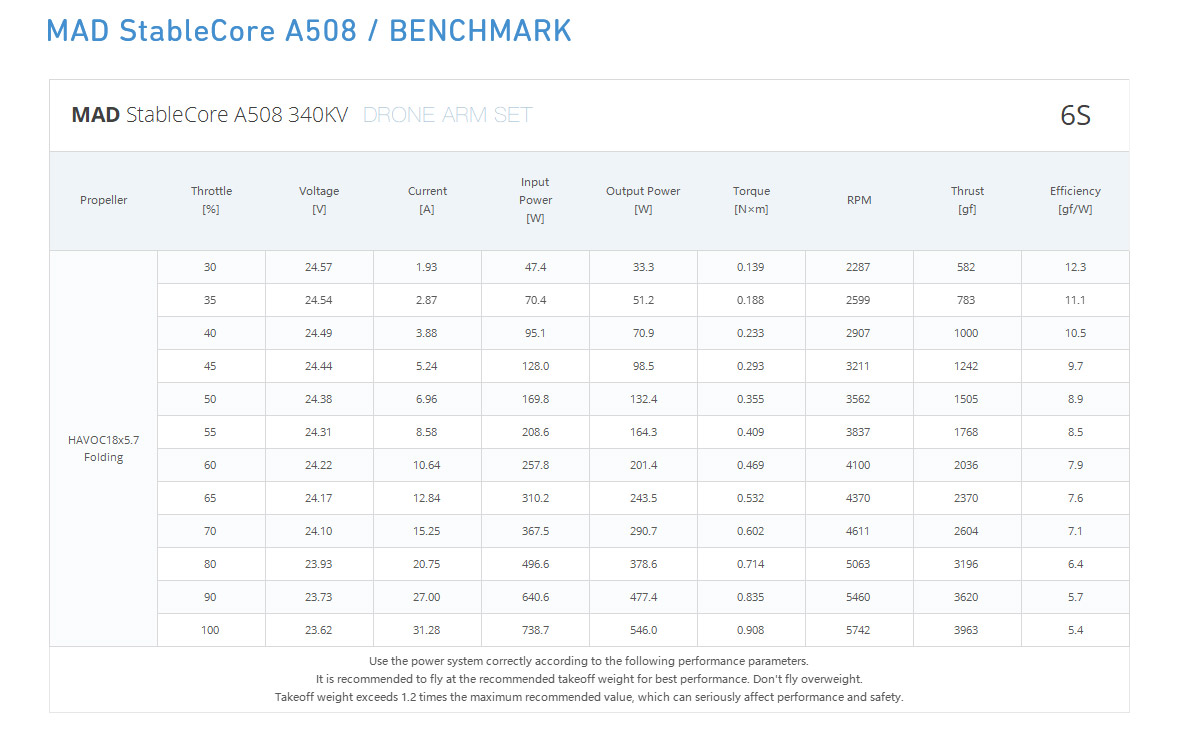Select the 12.3 efficiency value cell

pyautogui.click(x=1075, y=267)
